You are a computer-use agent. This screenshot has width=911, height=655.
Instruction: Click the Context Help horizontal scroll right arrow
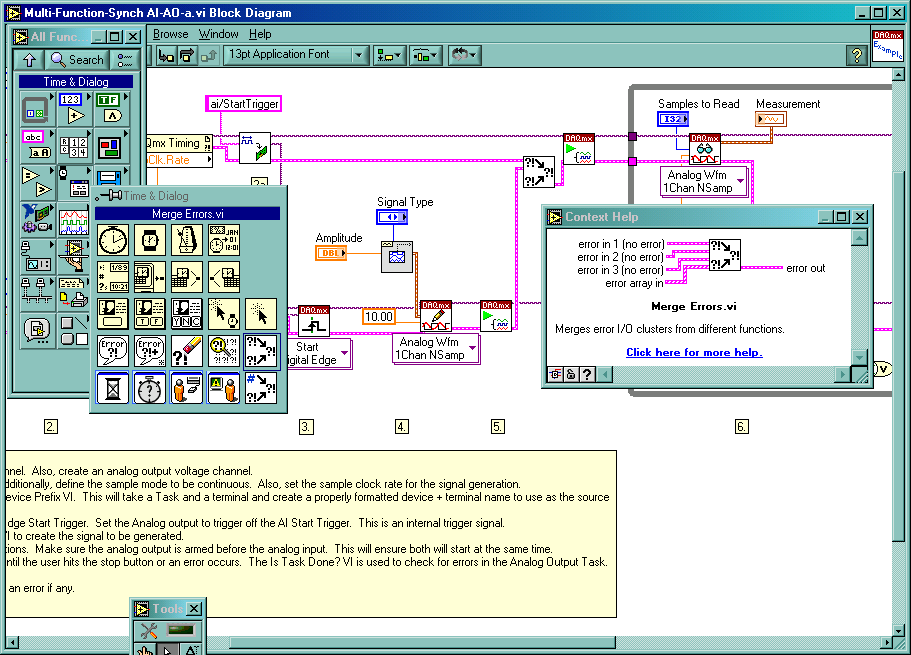coord(842,374)
